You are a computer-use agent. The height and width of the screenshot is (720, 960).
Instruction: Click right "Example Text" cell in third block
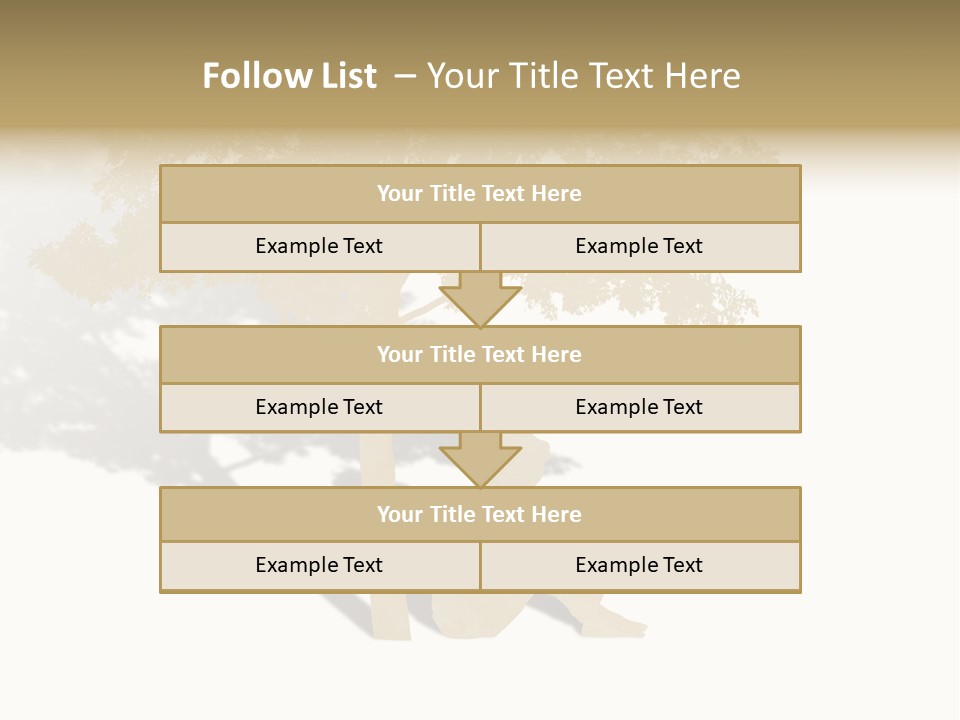tap(639, 565)
